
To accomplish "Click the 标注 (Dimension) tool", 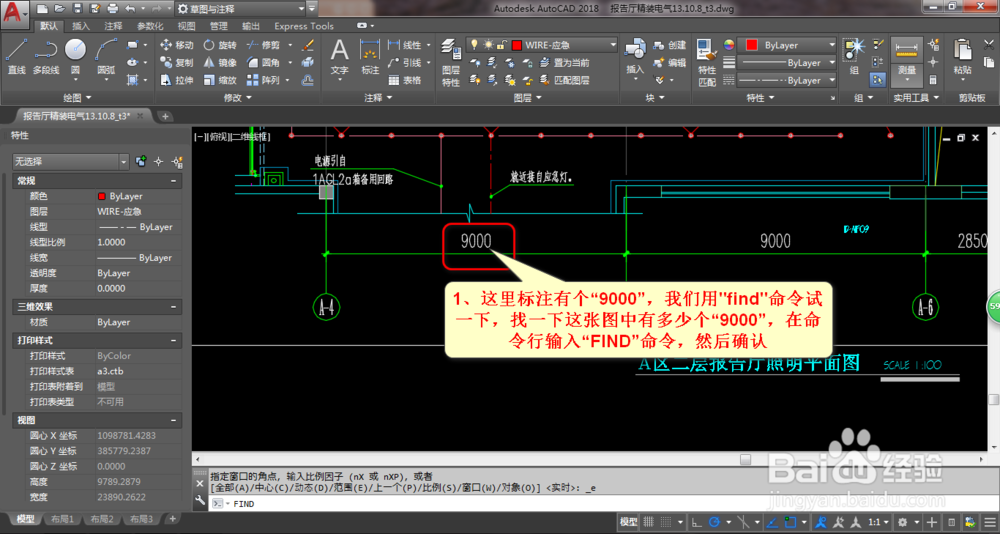I will (370, 56).
